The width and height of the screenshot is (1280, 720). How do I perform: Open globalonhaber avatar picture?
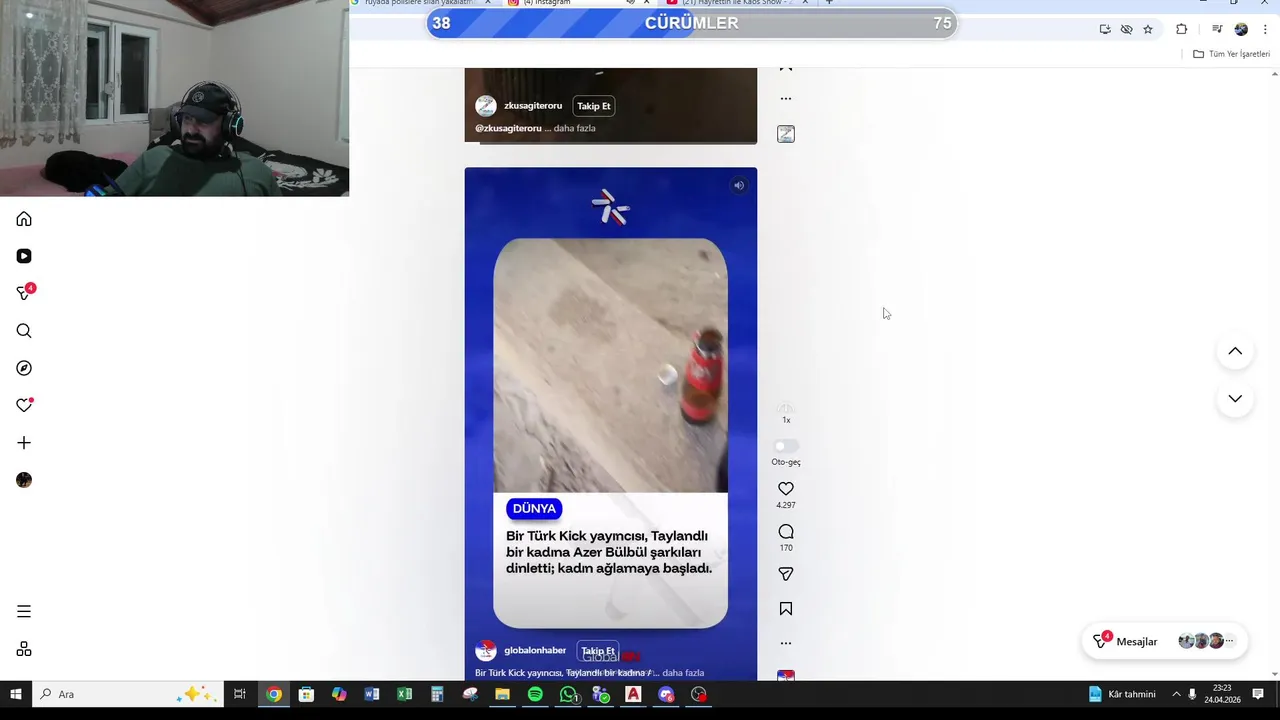(486, 651)
